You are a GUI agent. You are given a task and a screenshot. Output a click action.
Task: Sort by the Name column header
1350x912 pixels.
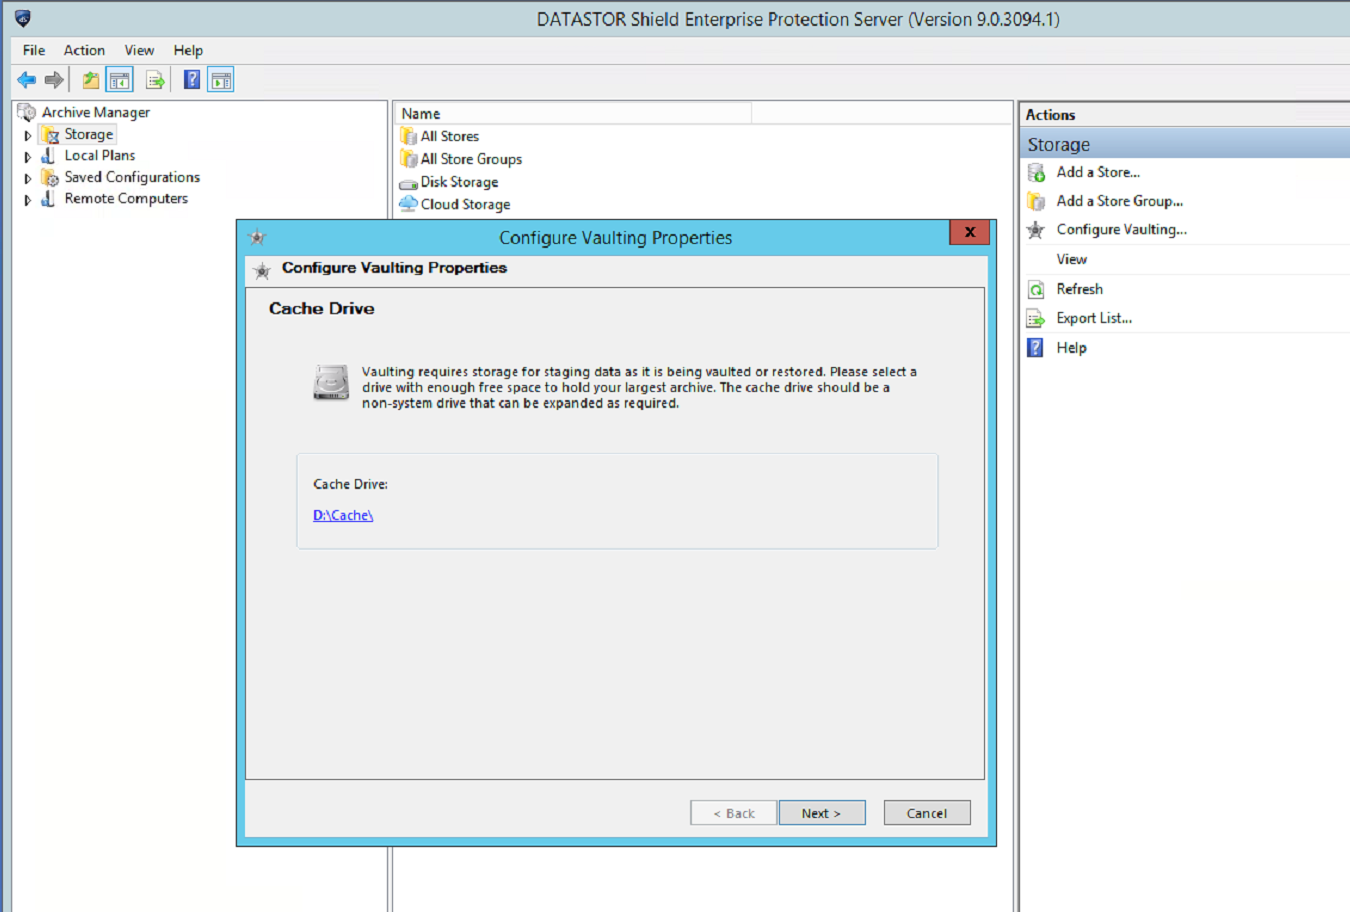point(573,113)
